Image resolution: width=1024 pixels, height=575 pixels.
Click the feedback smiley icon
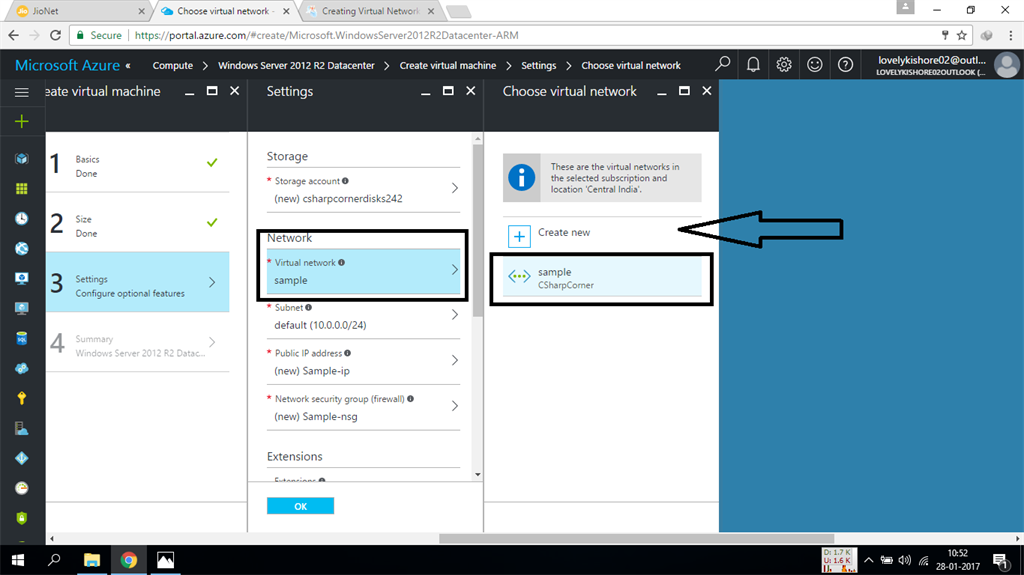coord(814,65)
